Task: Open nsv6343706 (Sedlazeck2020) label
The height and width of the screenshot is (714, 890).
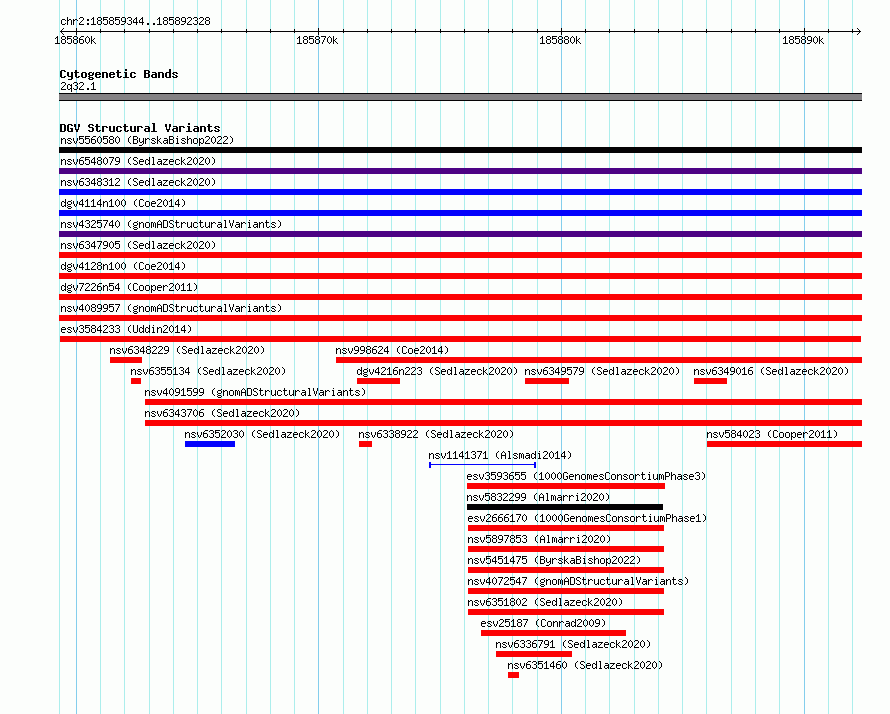Action: click(x=222, y=413)
